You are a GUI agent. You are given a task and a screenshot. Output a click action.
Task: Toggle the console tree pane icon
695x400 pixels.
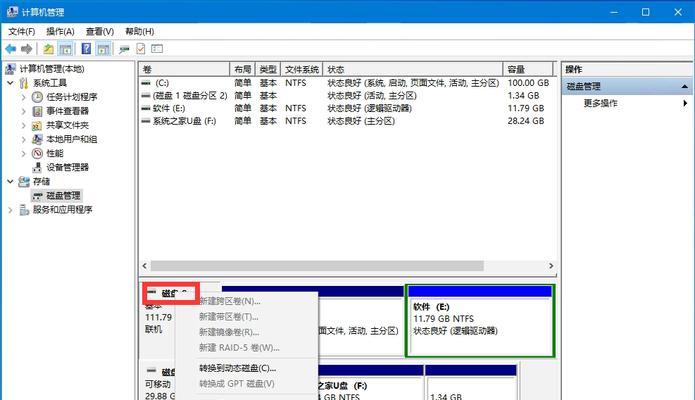pos(66,49)
